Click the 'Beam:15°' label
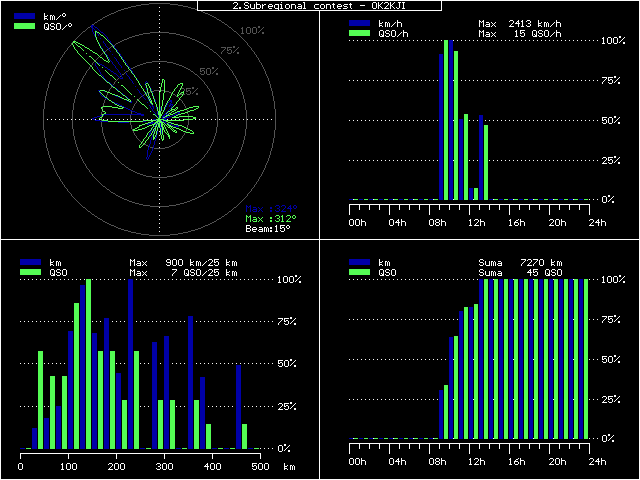 [x=268, y=229]
